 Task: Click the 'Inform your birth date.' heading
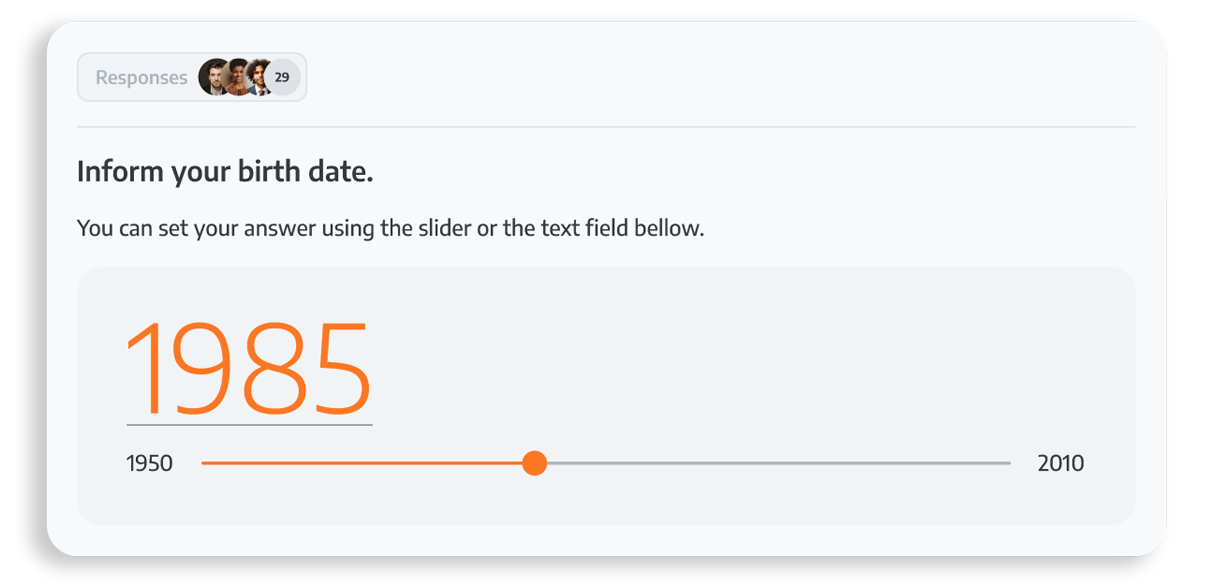[225, 172]
